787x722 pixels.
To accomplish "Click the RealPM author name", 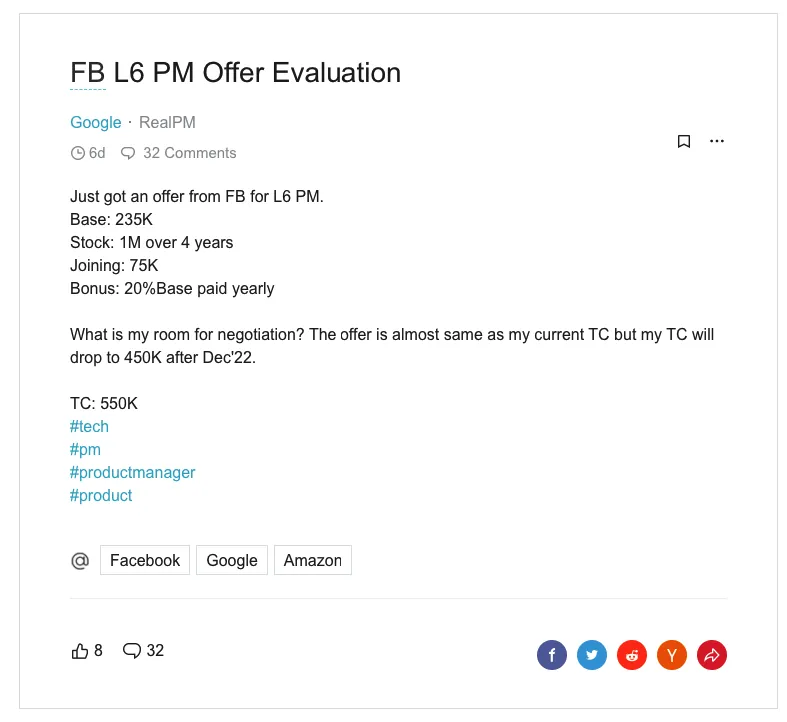I will (x=167, y=122).
